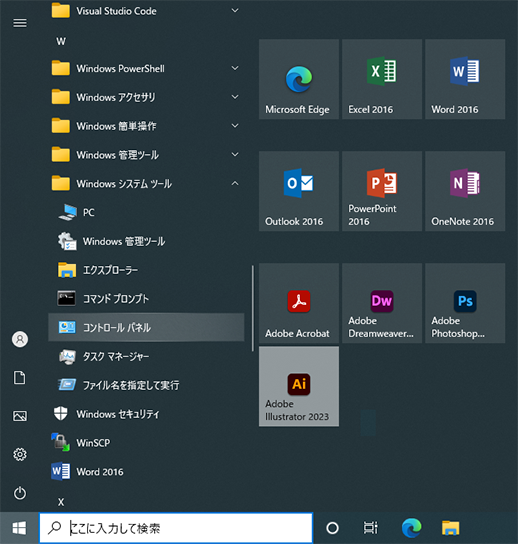Collapse the Windows システム ツール folder
Viewport: 518px width, 544px height.
146,184
